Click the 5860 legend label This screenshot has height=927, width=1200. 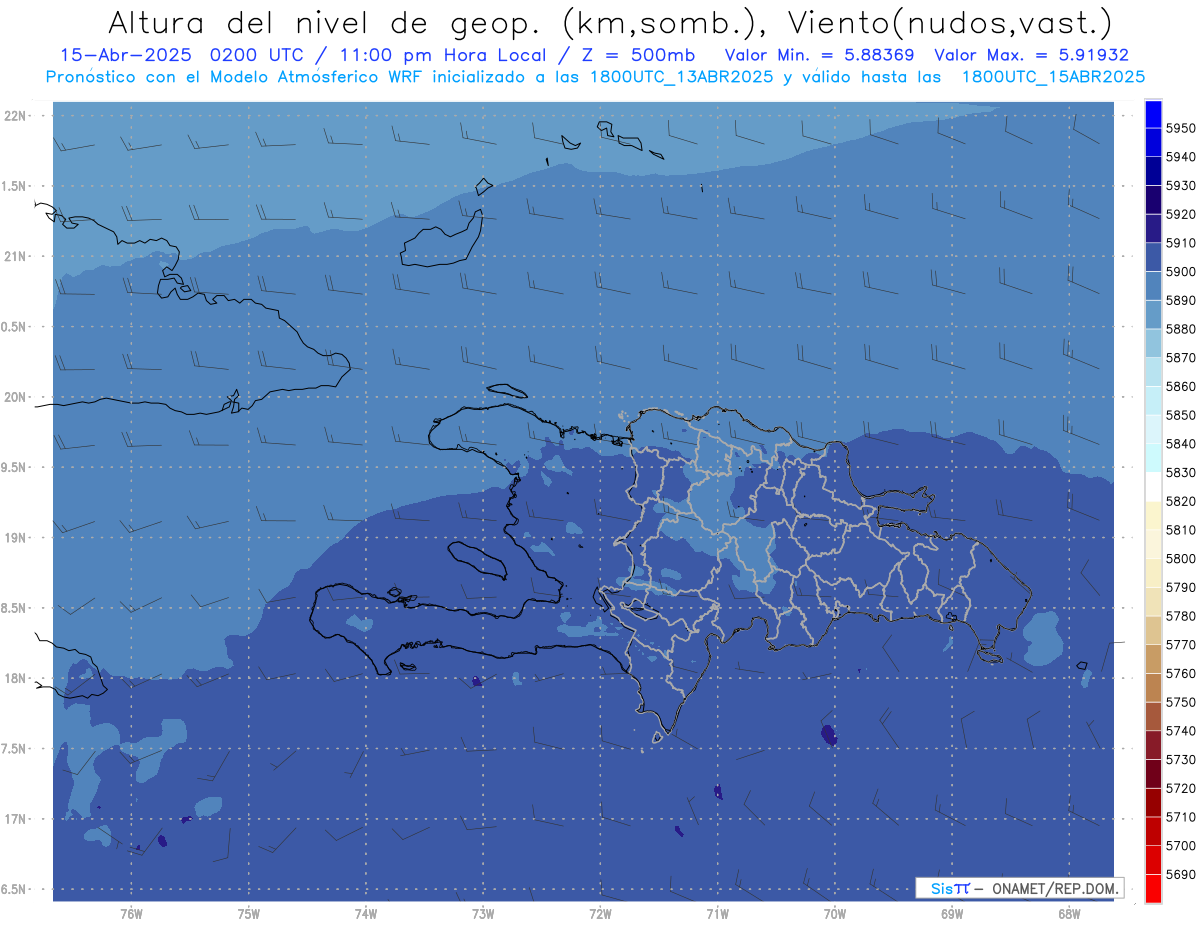pyautogui.click(x=1181, y=386)
